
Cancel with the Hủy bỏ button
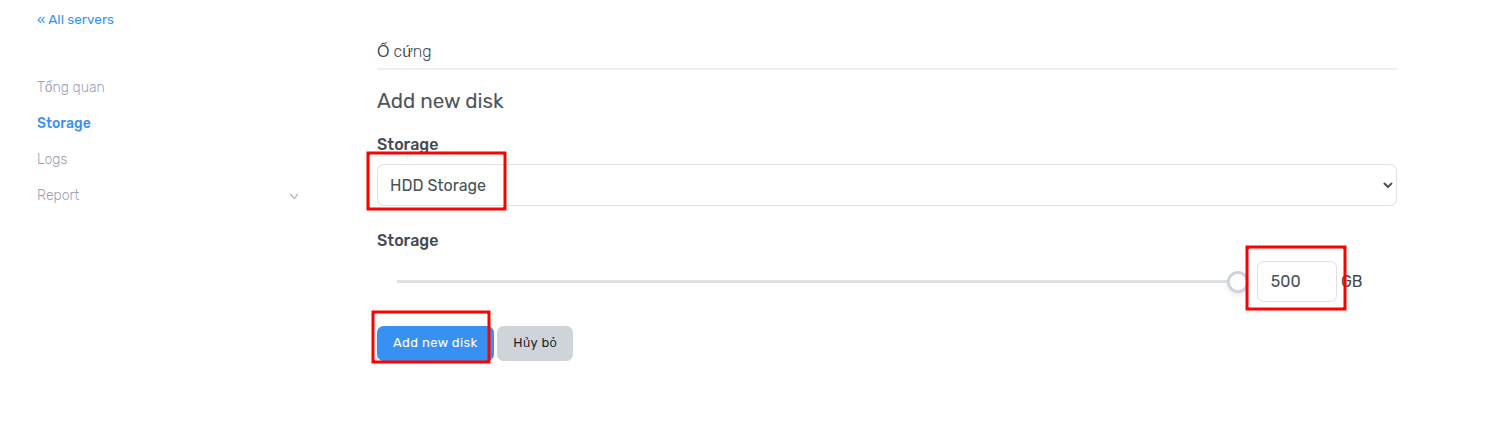coord(535,343)
